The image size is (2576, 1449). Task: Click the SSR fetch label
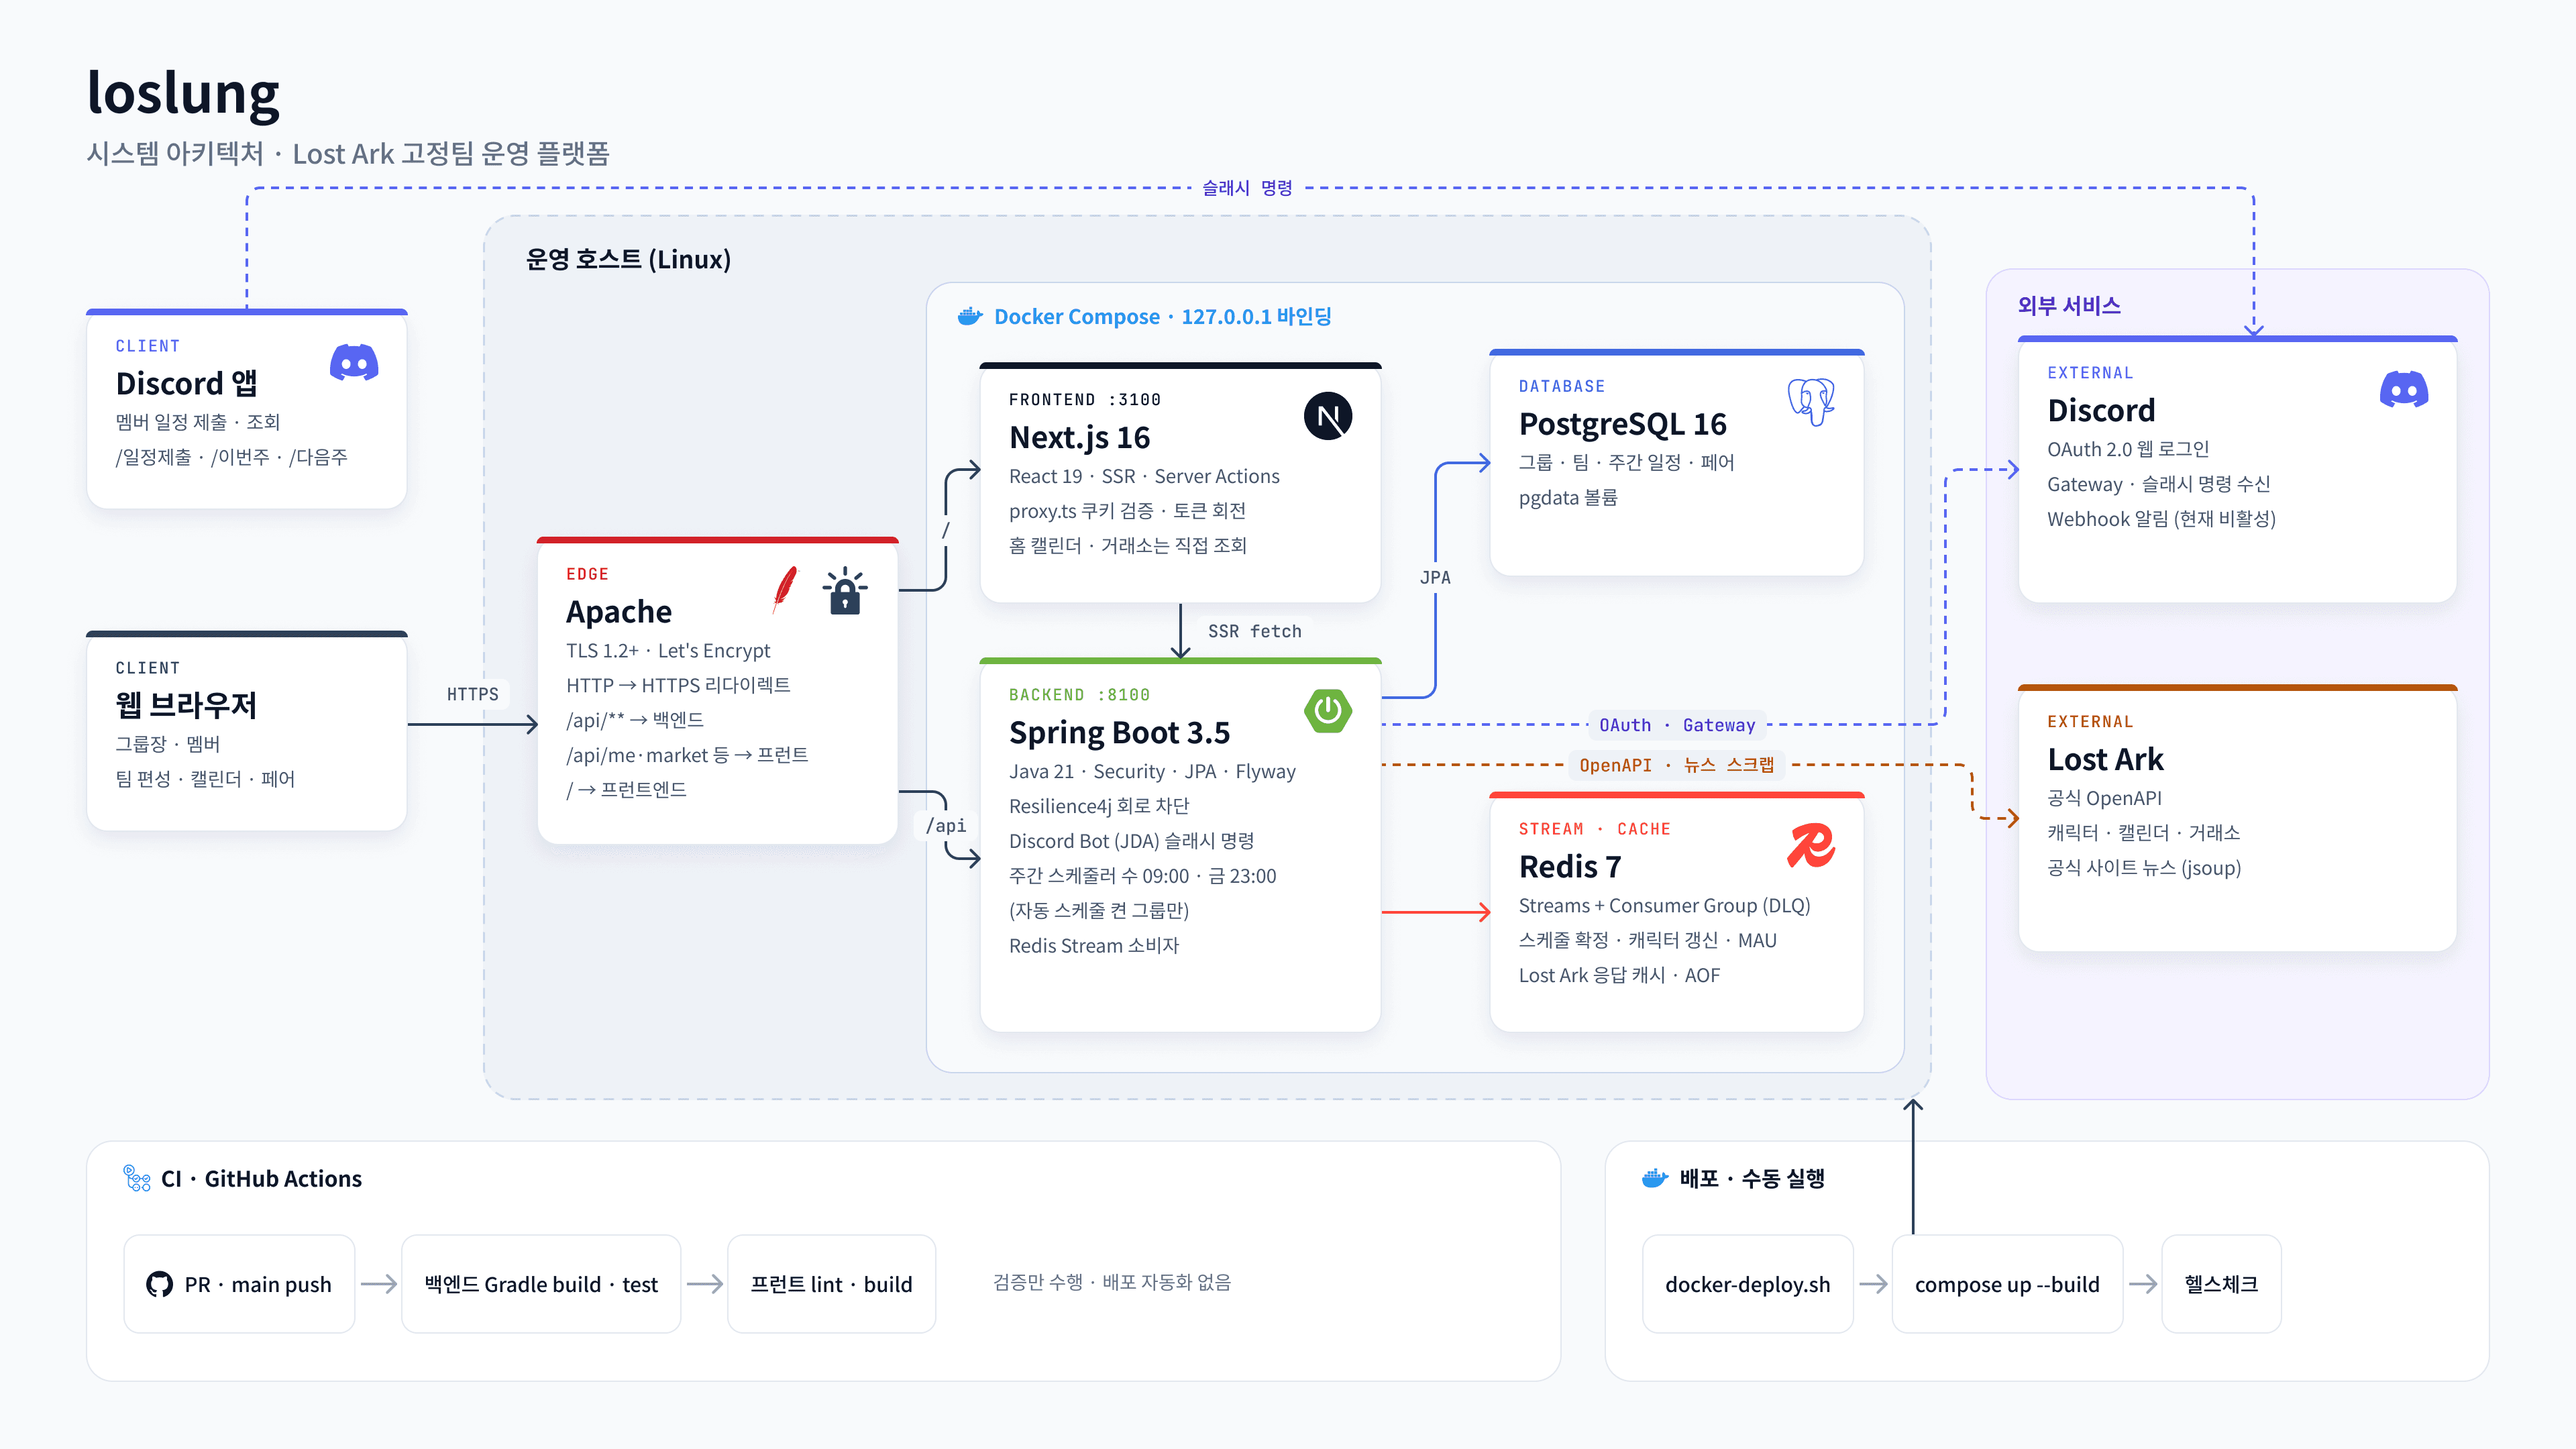(1254, 631)
